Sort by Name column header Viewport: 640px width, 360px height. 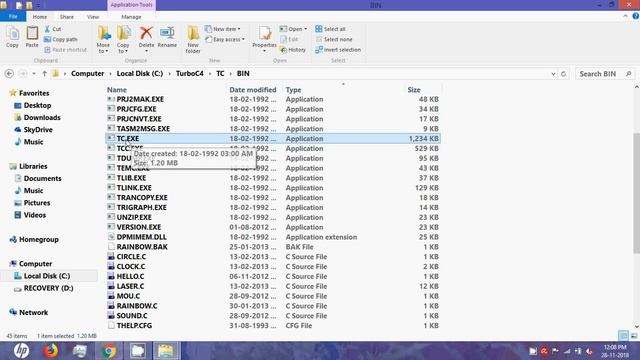coord(117,90)
